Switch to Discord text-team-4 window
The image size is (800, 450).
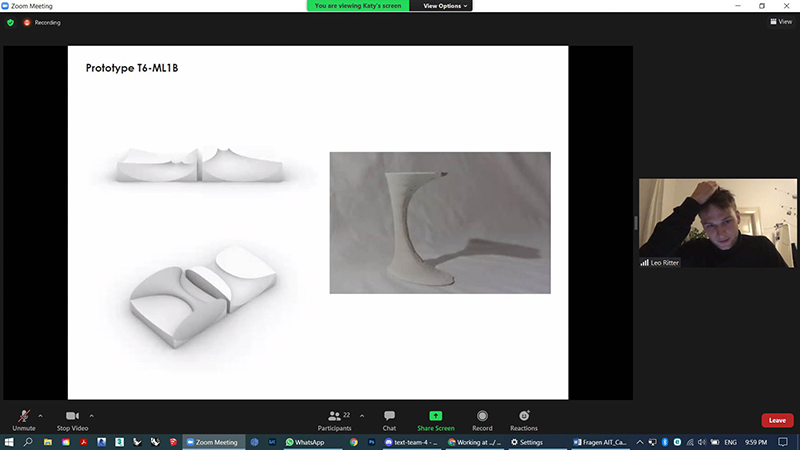pos(412,442)
